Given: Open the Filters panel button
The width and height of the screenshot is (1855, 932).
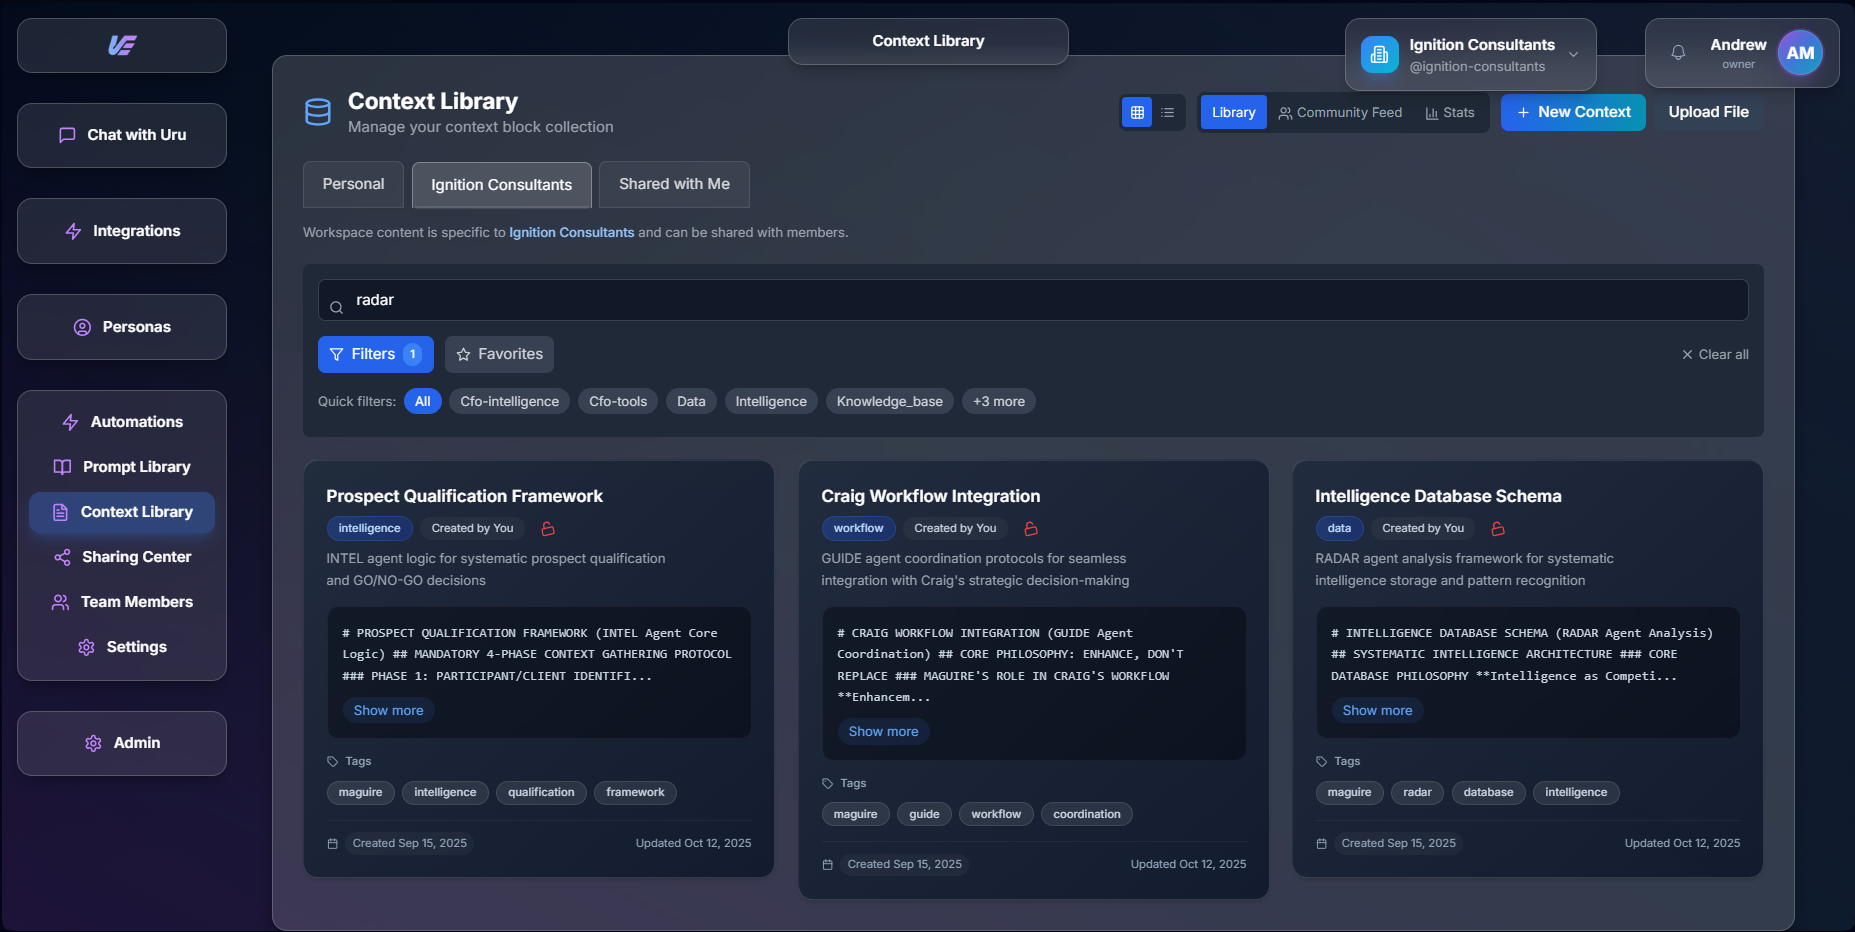Looking at the screenshot, I should [375, 354].
